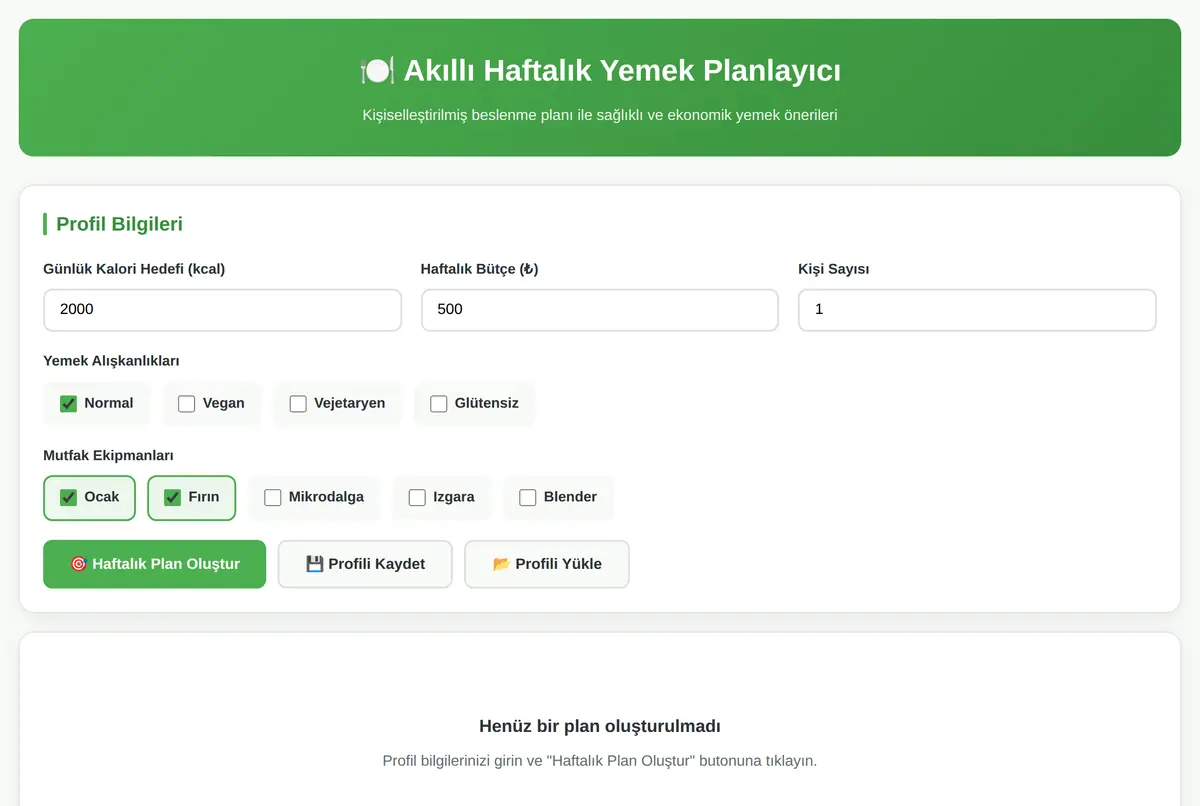Tick the Vejetaryen option
Screen dimensions: 1200x806
298,404
